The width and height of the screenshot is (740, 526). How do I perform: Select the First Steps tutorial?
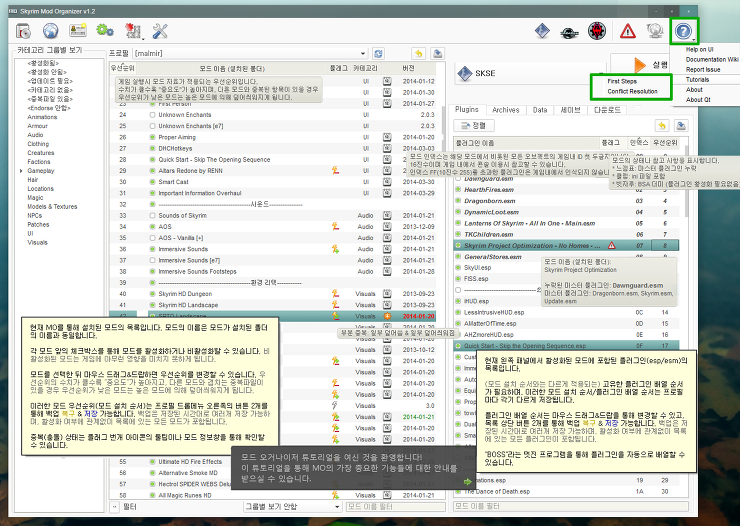622,81
